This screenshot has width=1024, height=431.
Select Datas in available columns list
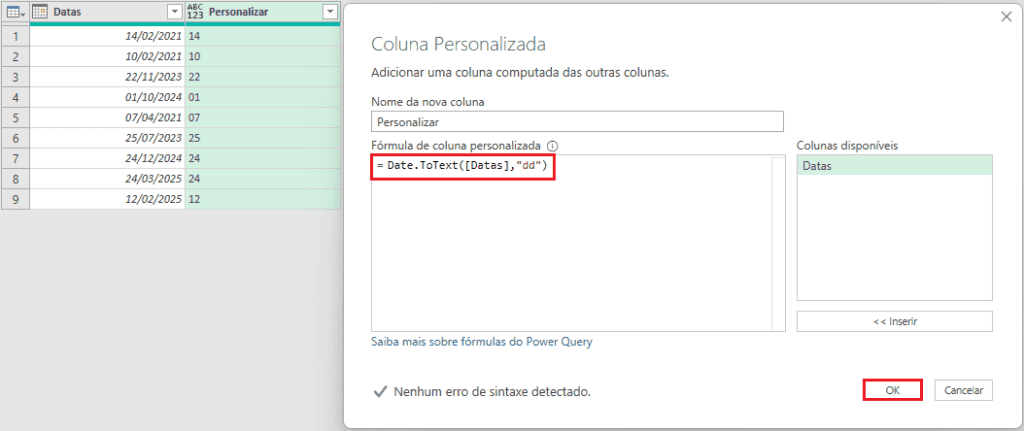pyautogui.click(x=895, y=166)
